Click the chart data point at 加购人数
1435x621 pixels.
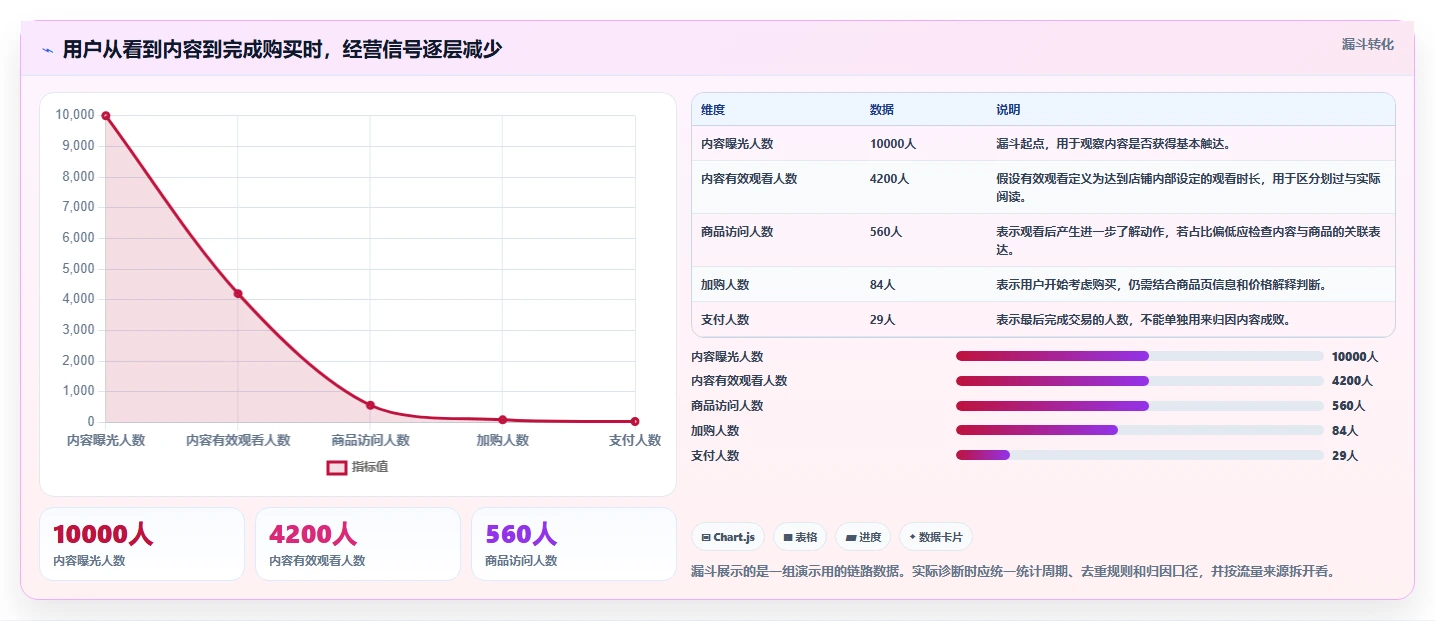click(503, 420)
